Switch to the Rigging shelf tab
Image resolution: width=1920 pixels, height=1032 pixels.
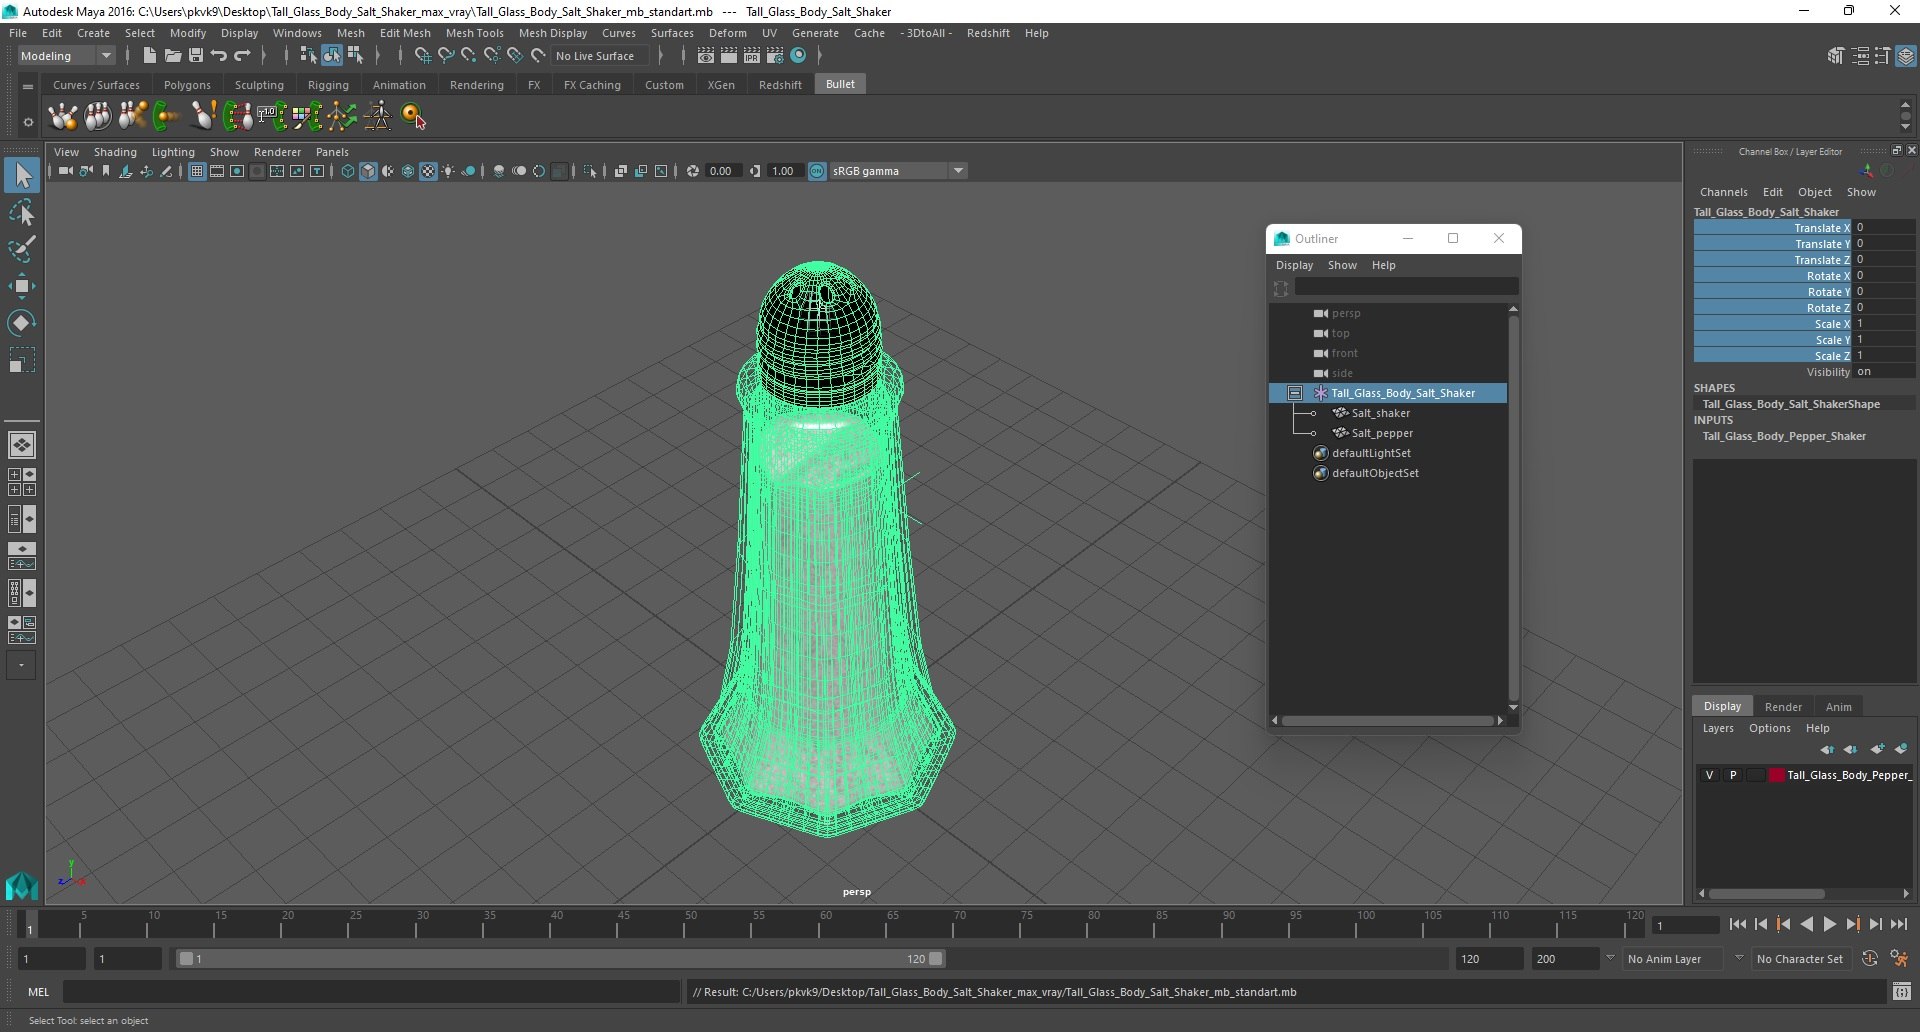pos(328,85)
